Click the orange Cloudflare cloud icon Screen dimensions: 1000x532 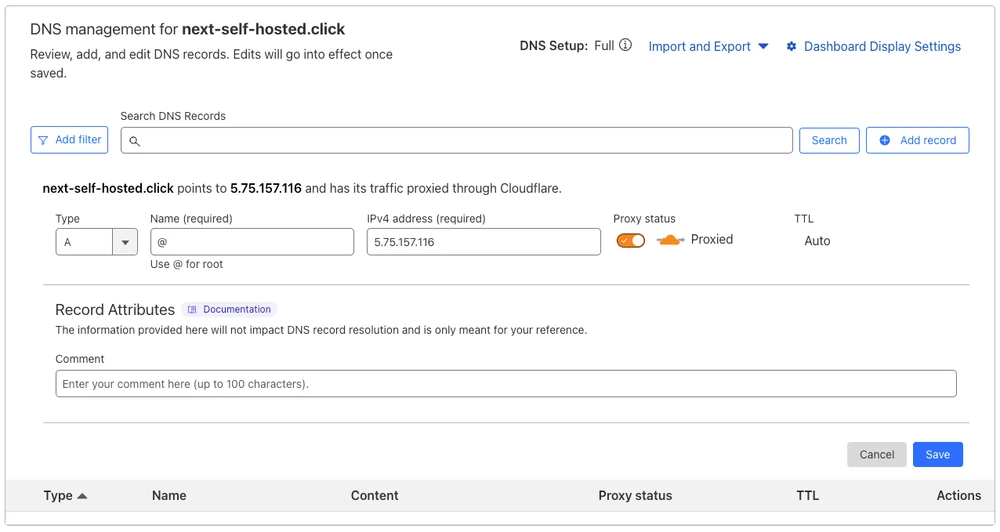tap(670, 240)
